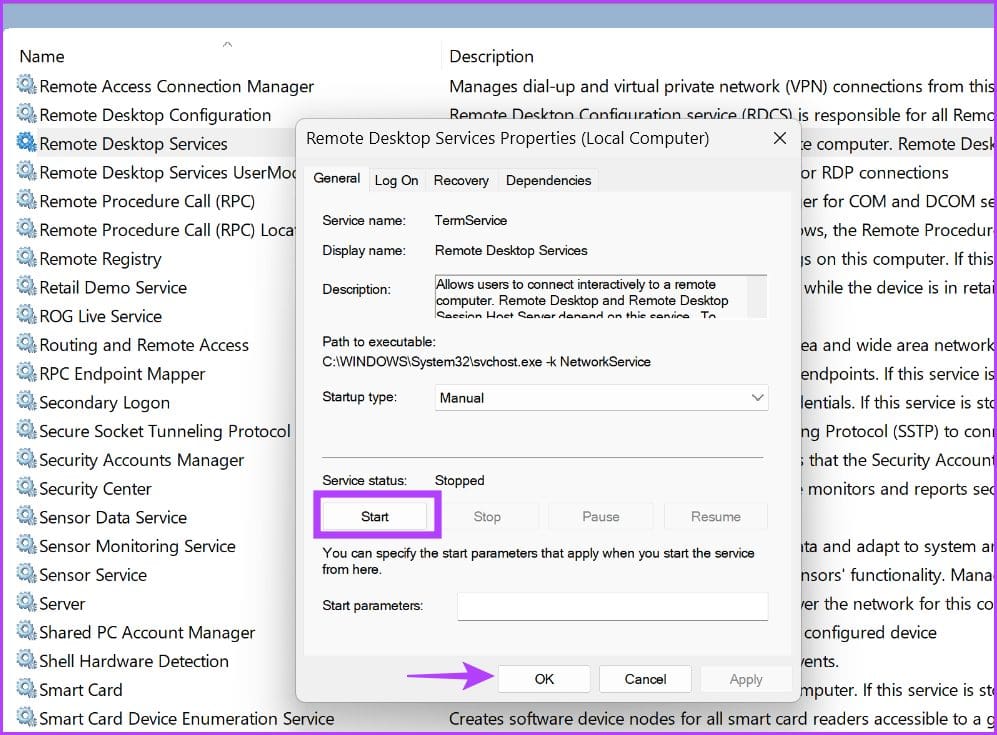The width and height of the screenshot is (997, 735).
Task: Click the TermService service name value
Action: pos(471,221)
